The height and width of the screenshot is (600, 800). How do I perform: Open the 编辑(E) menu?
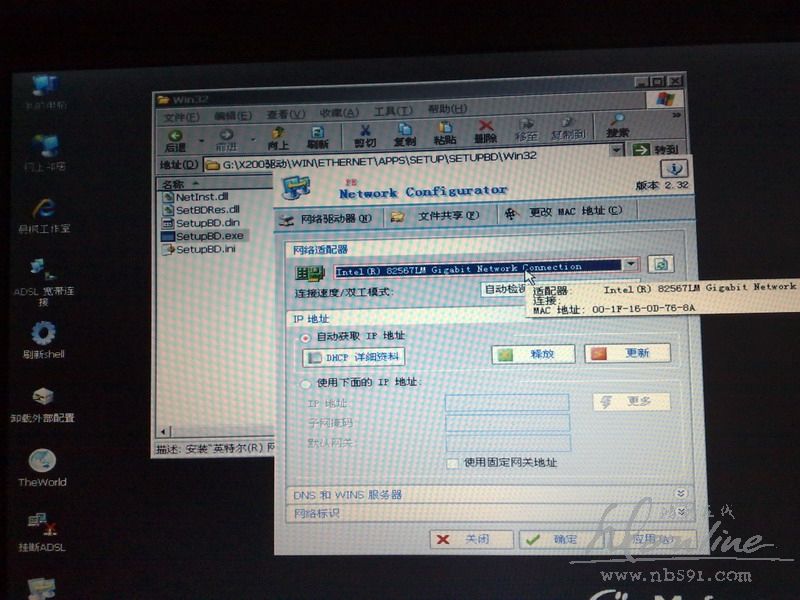click(x=233, y=116)
